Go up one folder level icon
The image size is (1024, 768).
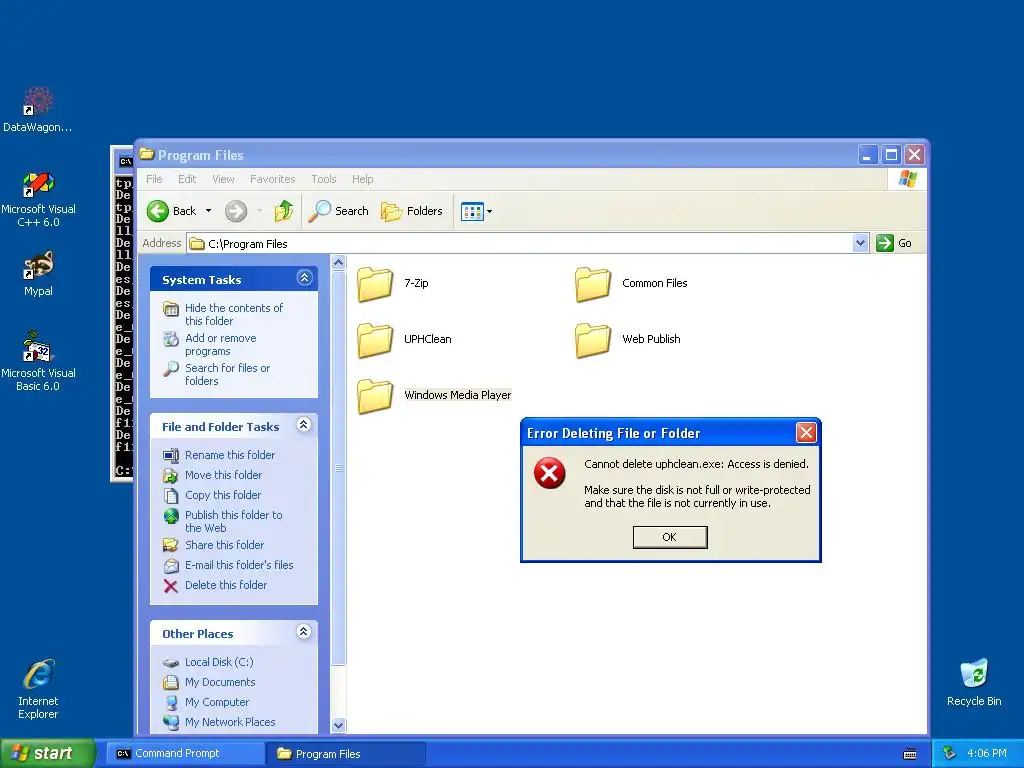(x=283, y=211)
